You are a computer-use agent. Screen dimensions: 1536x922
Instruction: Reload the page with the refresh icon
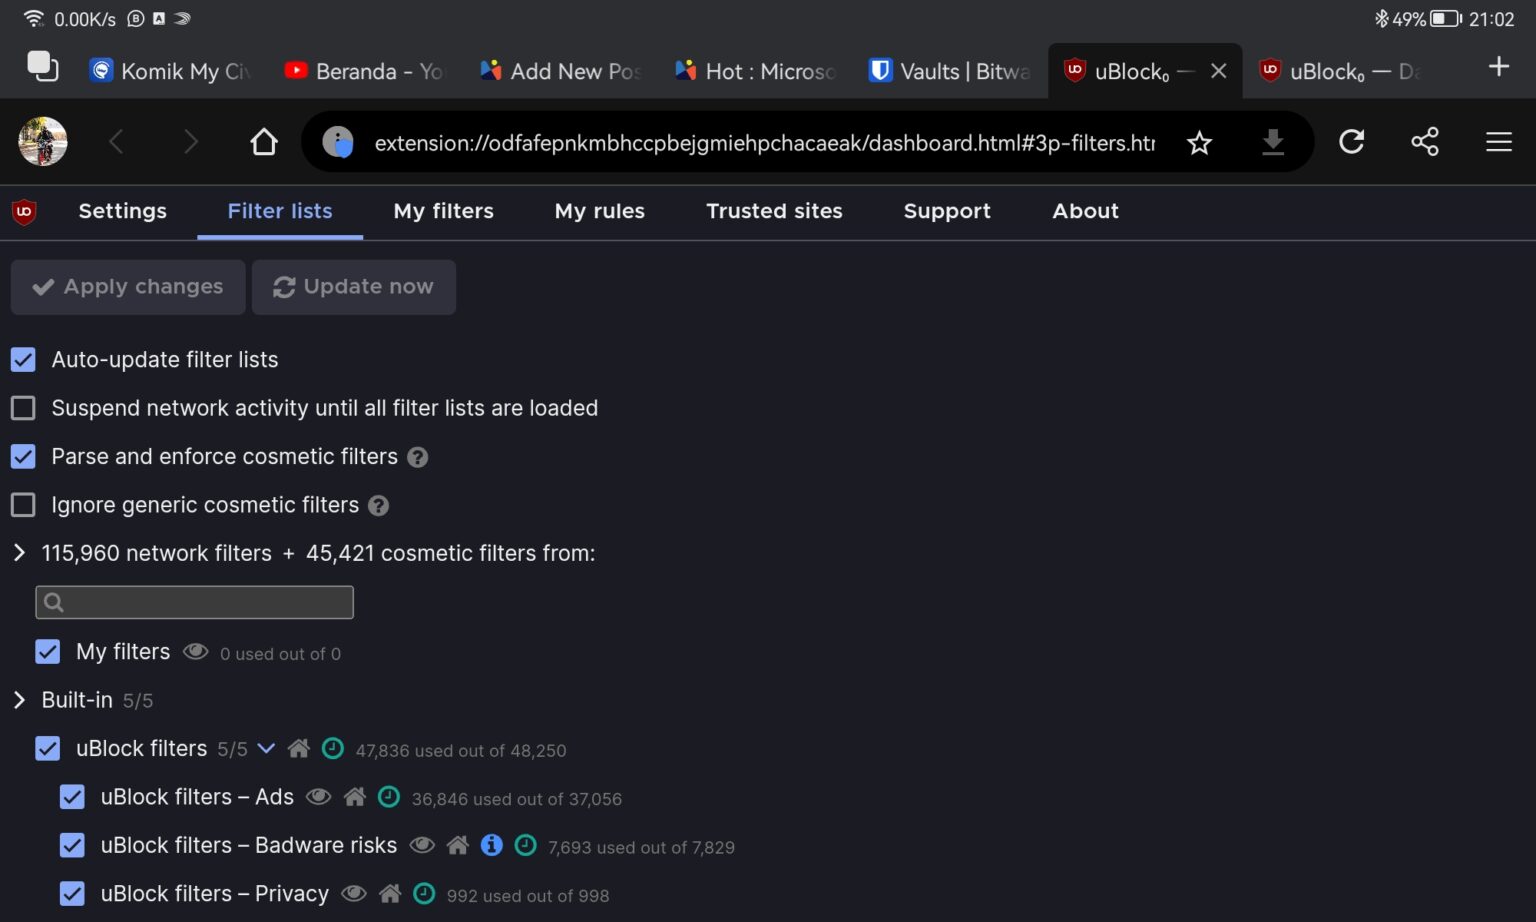(x=1351, y=142)
